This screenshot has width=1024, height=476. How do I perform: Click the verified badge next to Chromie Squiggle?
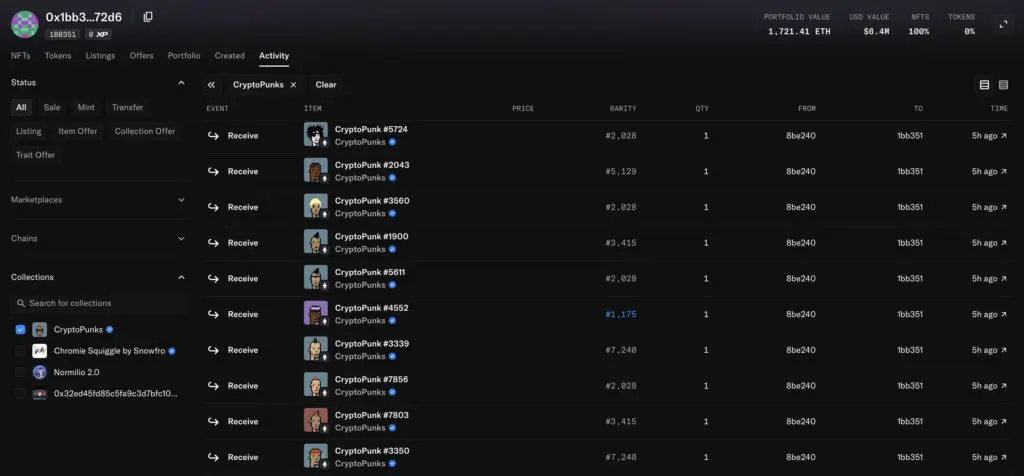172,351
